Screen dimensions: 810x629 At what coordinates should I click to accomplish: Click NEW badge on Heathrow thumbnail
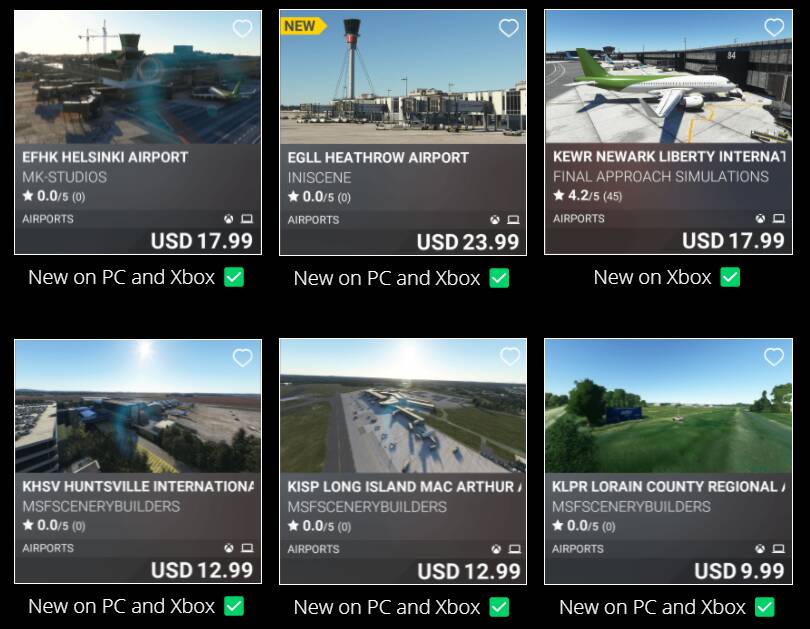click(x=303, y=26)
